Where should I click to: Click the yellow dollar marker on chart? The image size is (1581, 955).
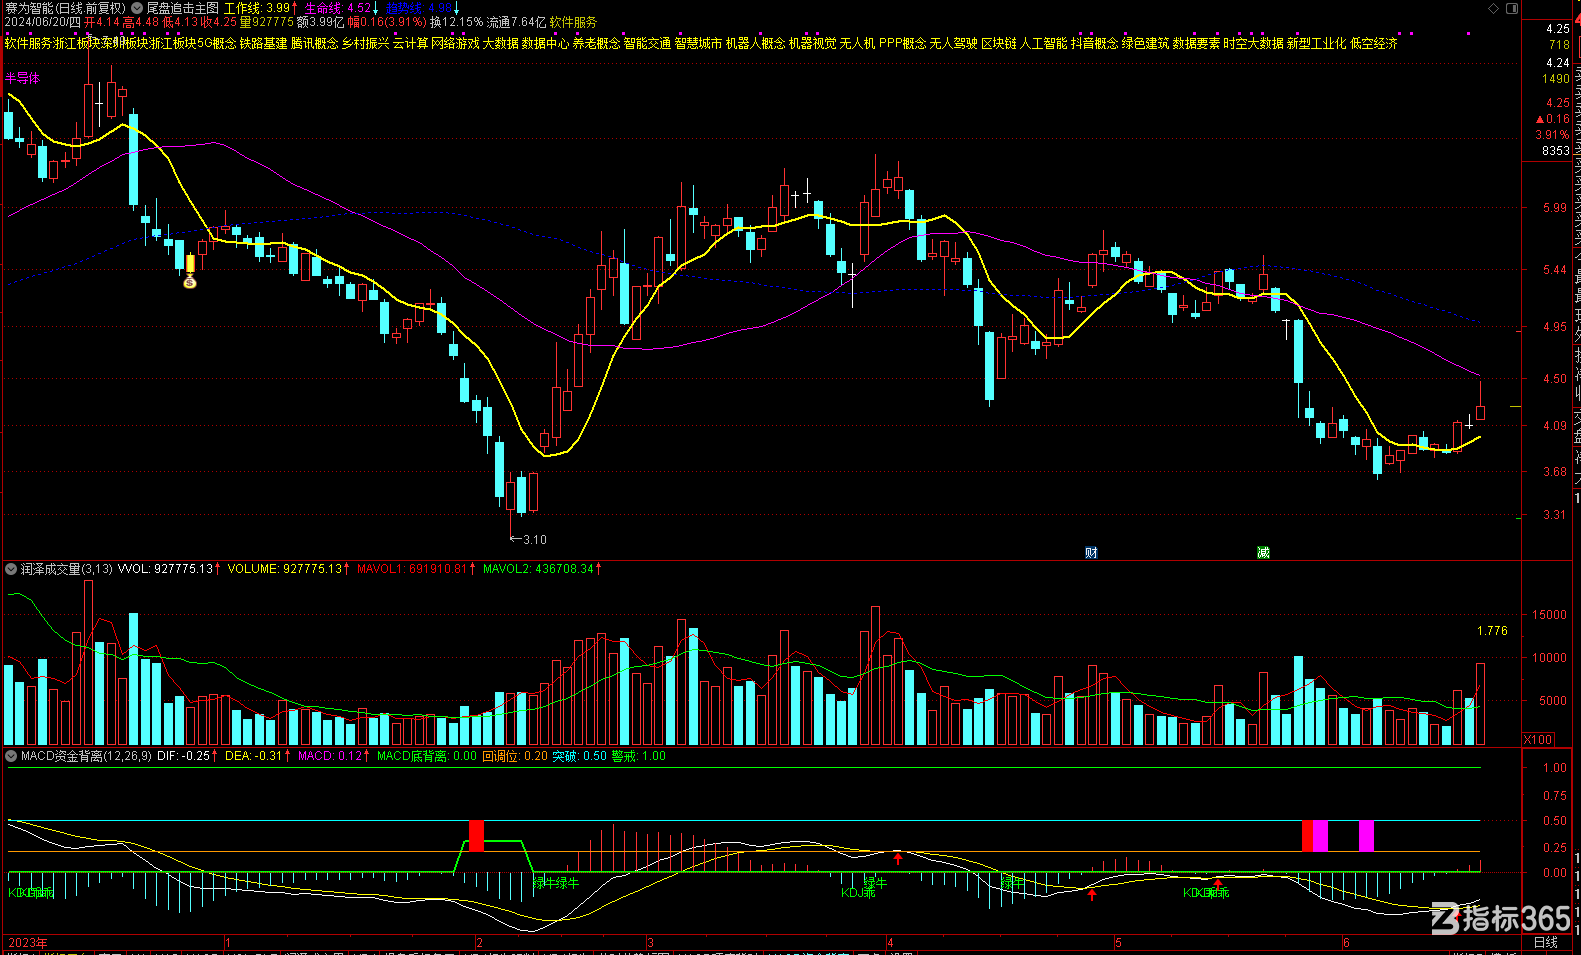pos(190,282)
